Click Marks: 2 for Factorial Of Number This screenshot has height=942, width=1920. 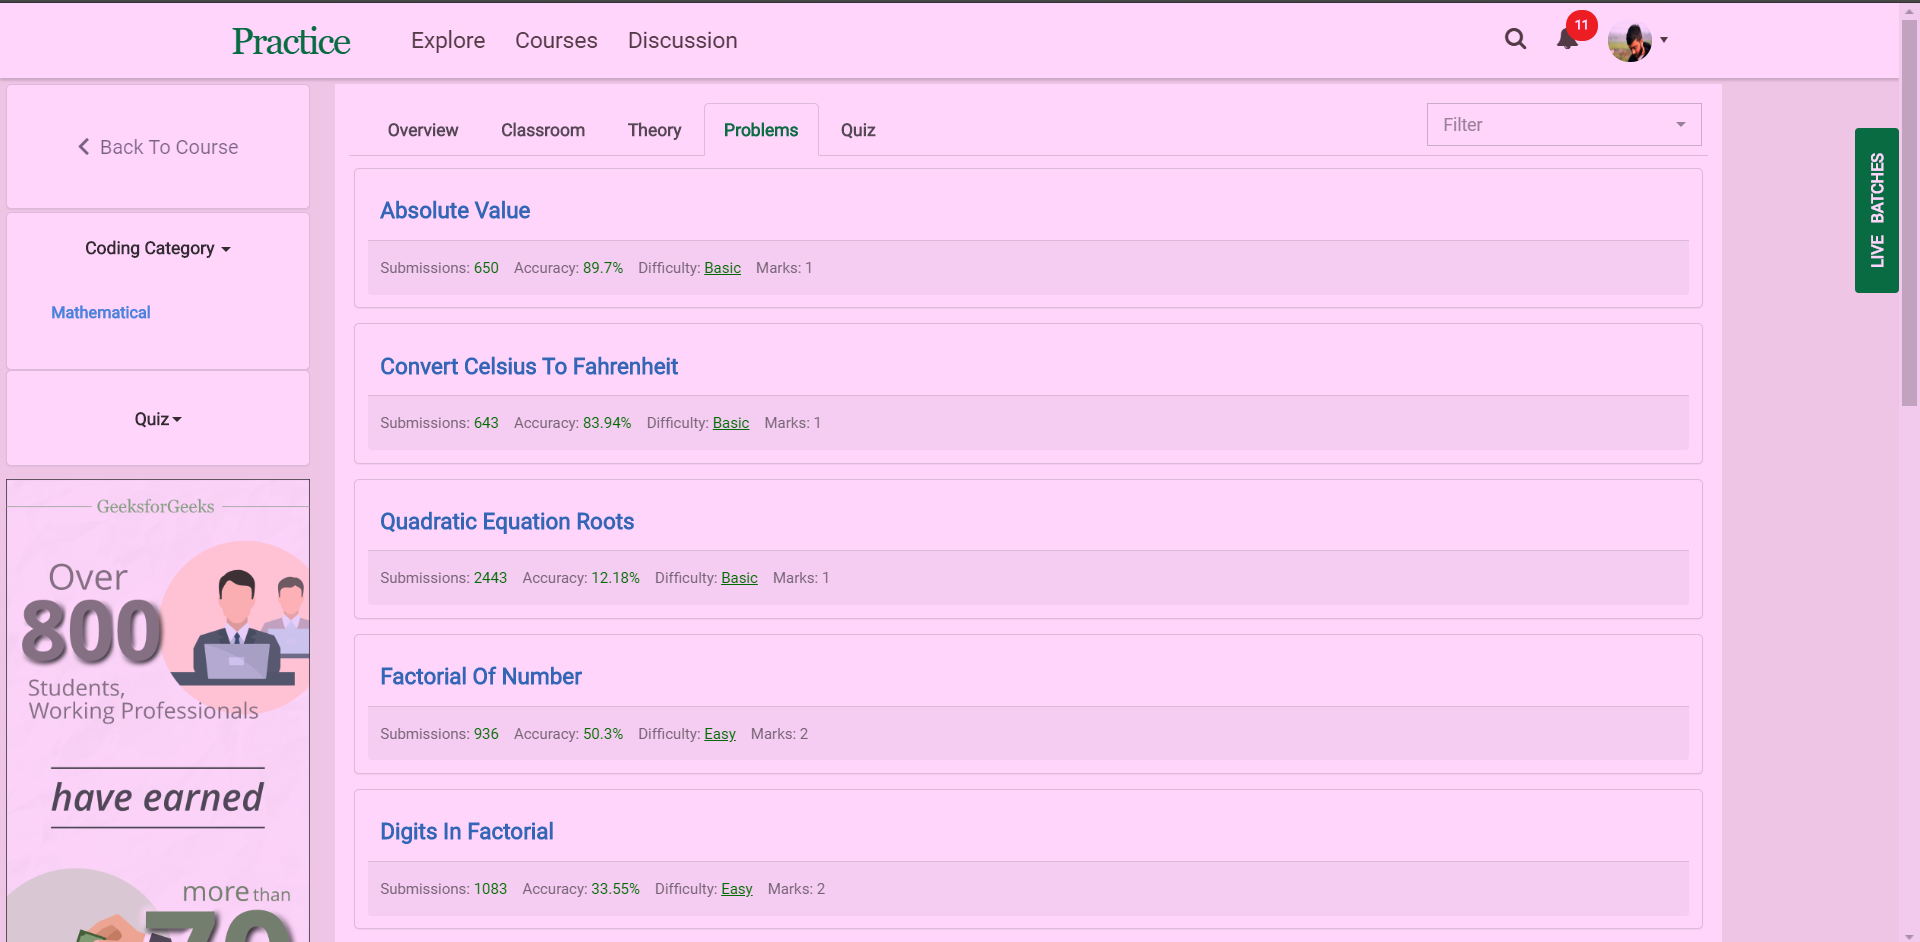(x=779, y=734)
